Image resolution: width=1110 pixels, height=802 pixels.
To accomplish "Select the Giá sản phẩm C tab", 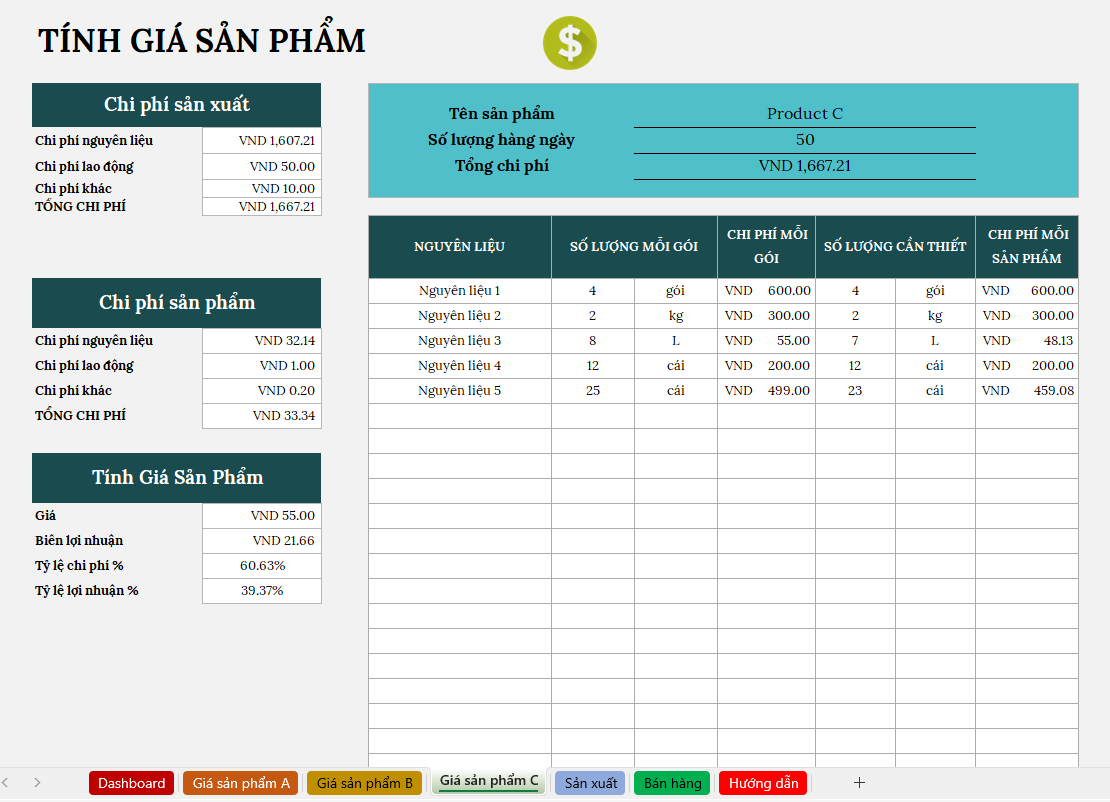I will [489, 781].
